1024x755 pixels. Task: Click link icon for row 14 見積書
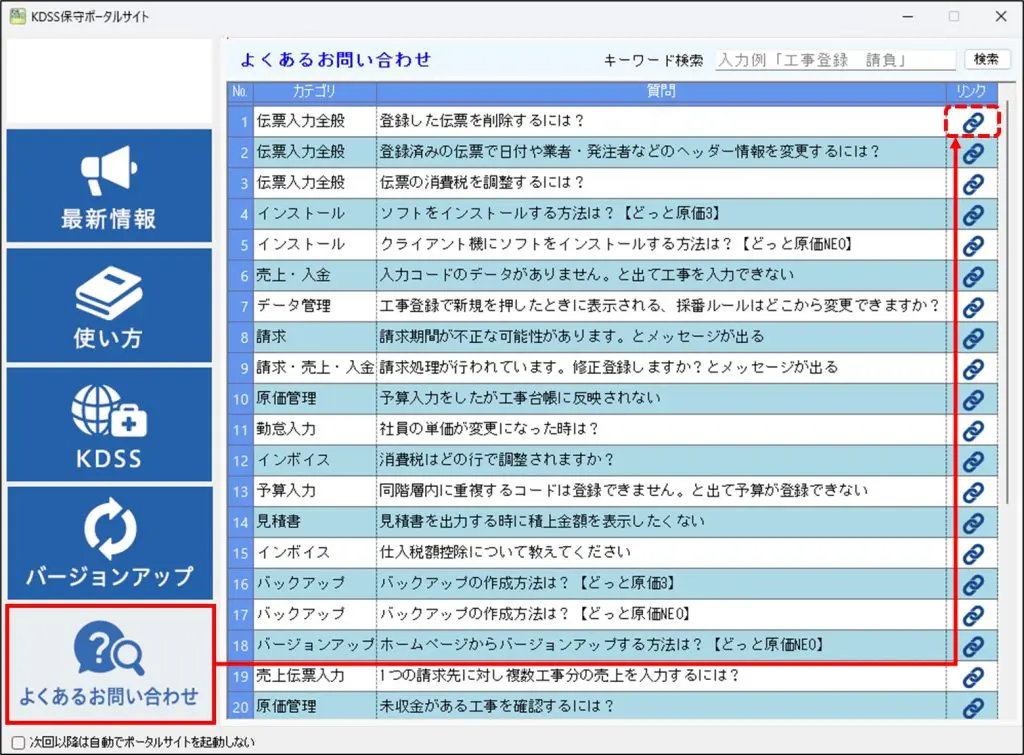(972, 522)
